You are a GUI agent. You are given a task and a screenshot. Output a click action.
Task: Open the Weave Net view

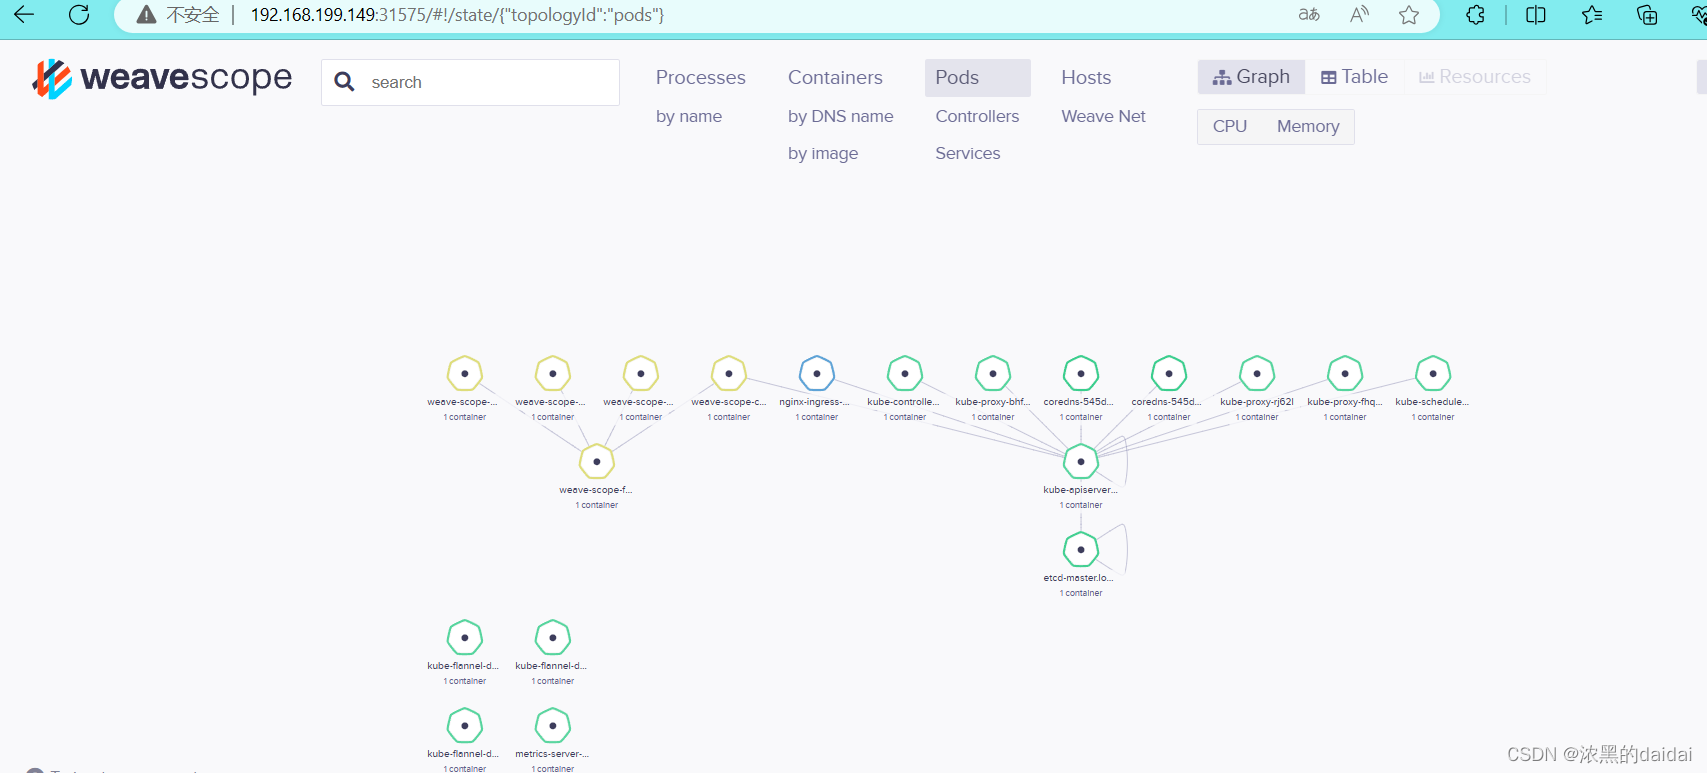pos(1103,116)
